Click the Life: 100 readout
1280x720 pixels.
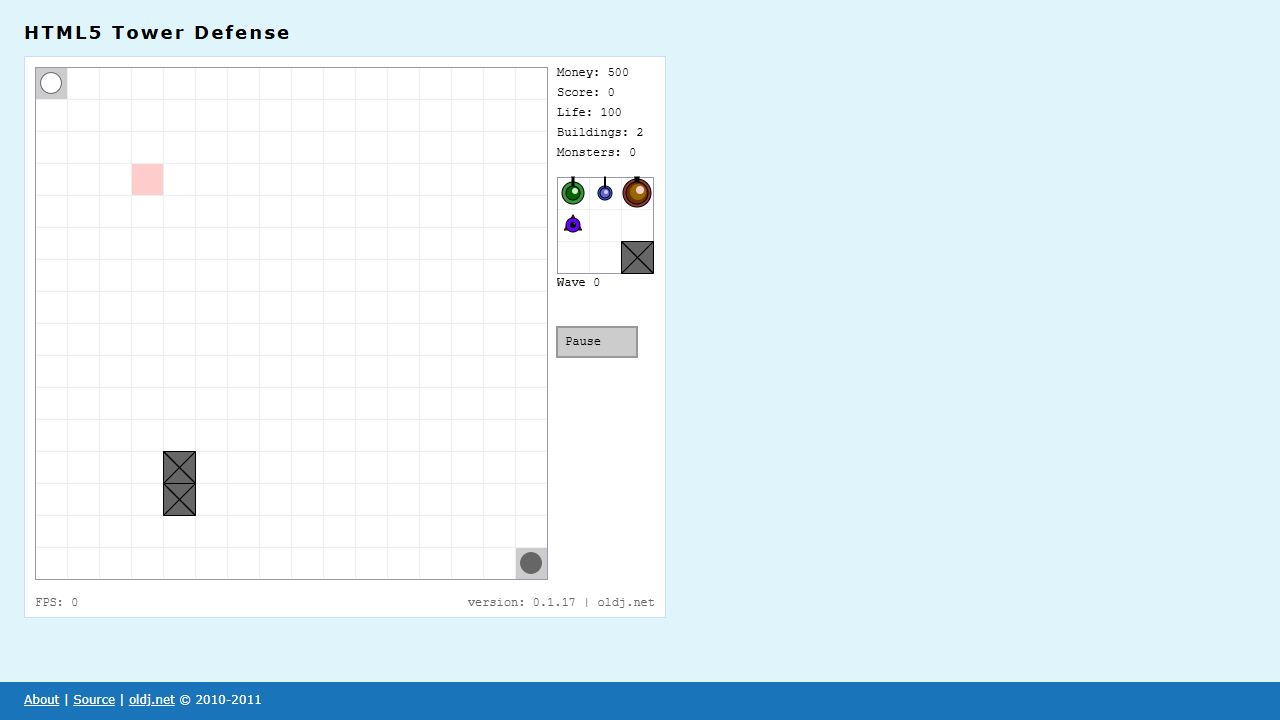click(x=589, y=112)
